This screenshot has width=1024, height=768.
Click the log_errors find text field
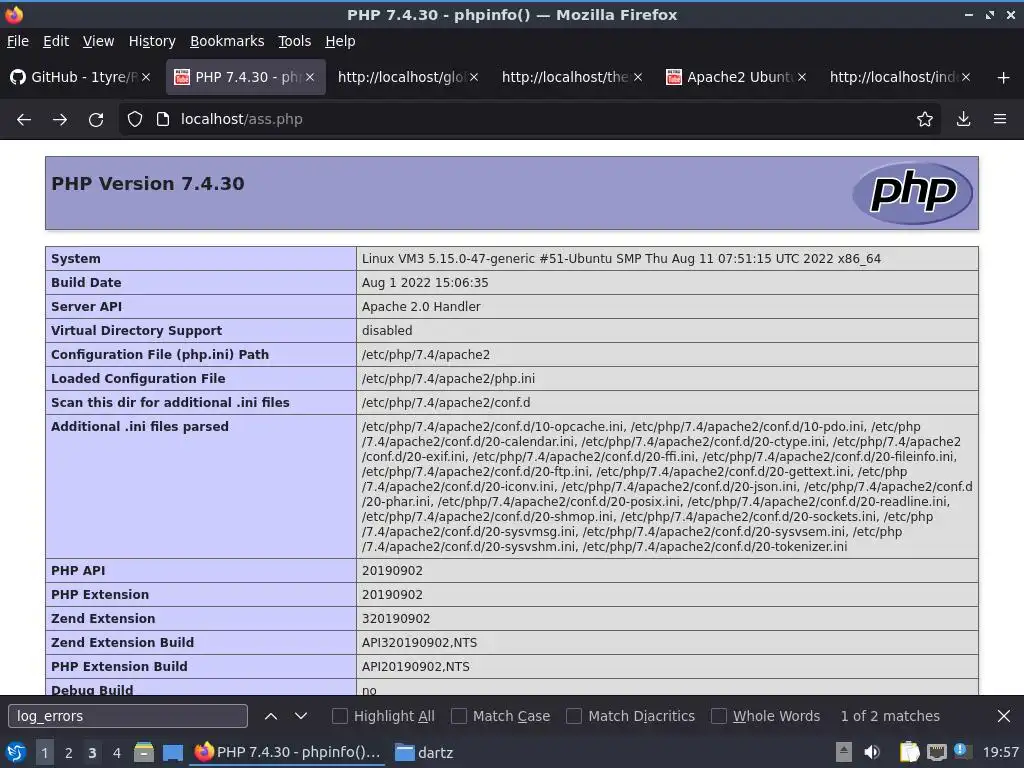tap(128, 716)
